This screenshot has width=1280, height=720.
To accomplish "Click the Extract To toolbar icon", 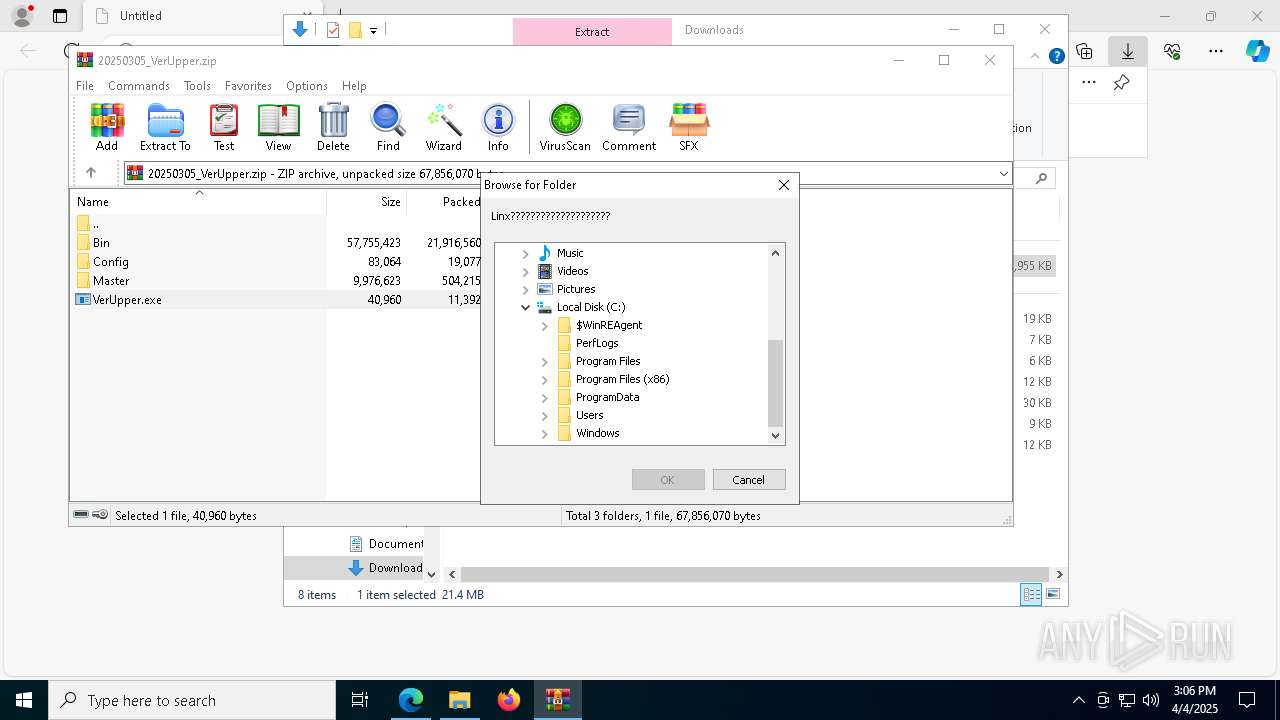I will click(x=165, y=127).
